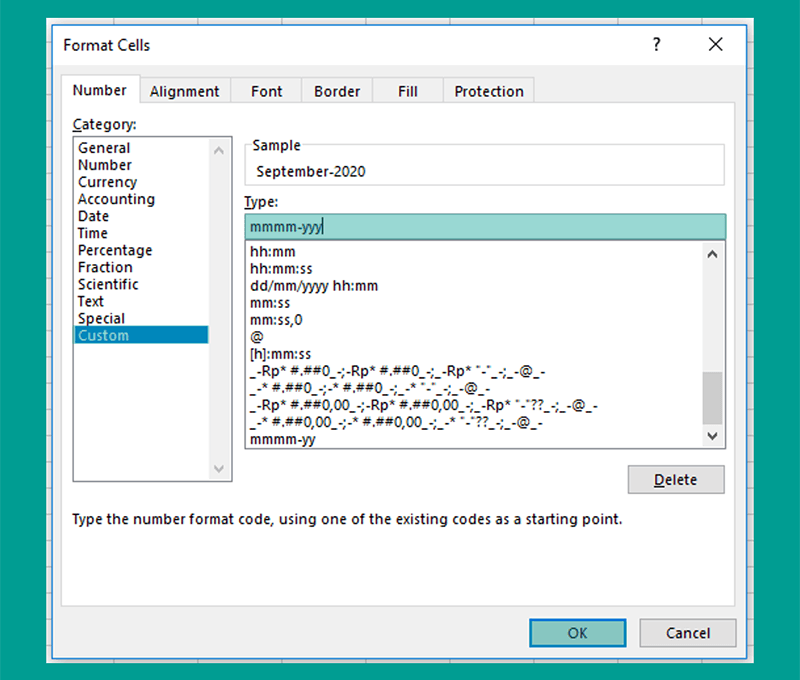This screenshot has height=680, width=800.
Task: Click down arrow of Category list scrollbar
Action: [x=219, y=468]
